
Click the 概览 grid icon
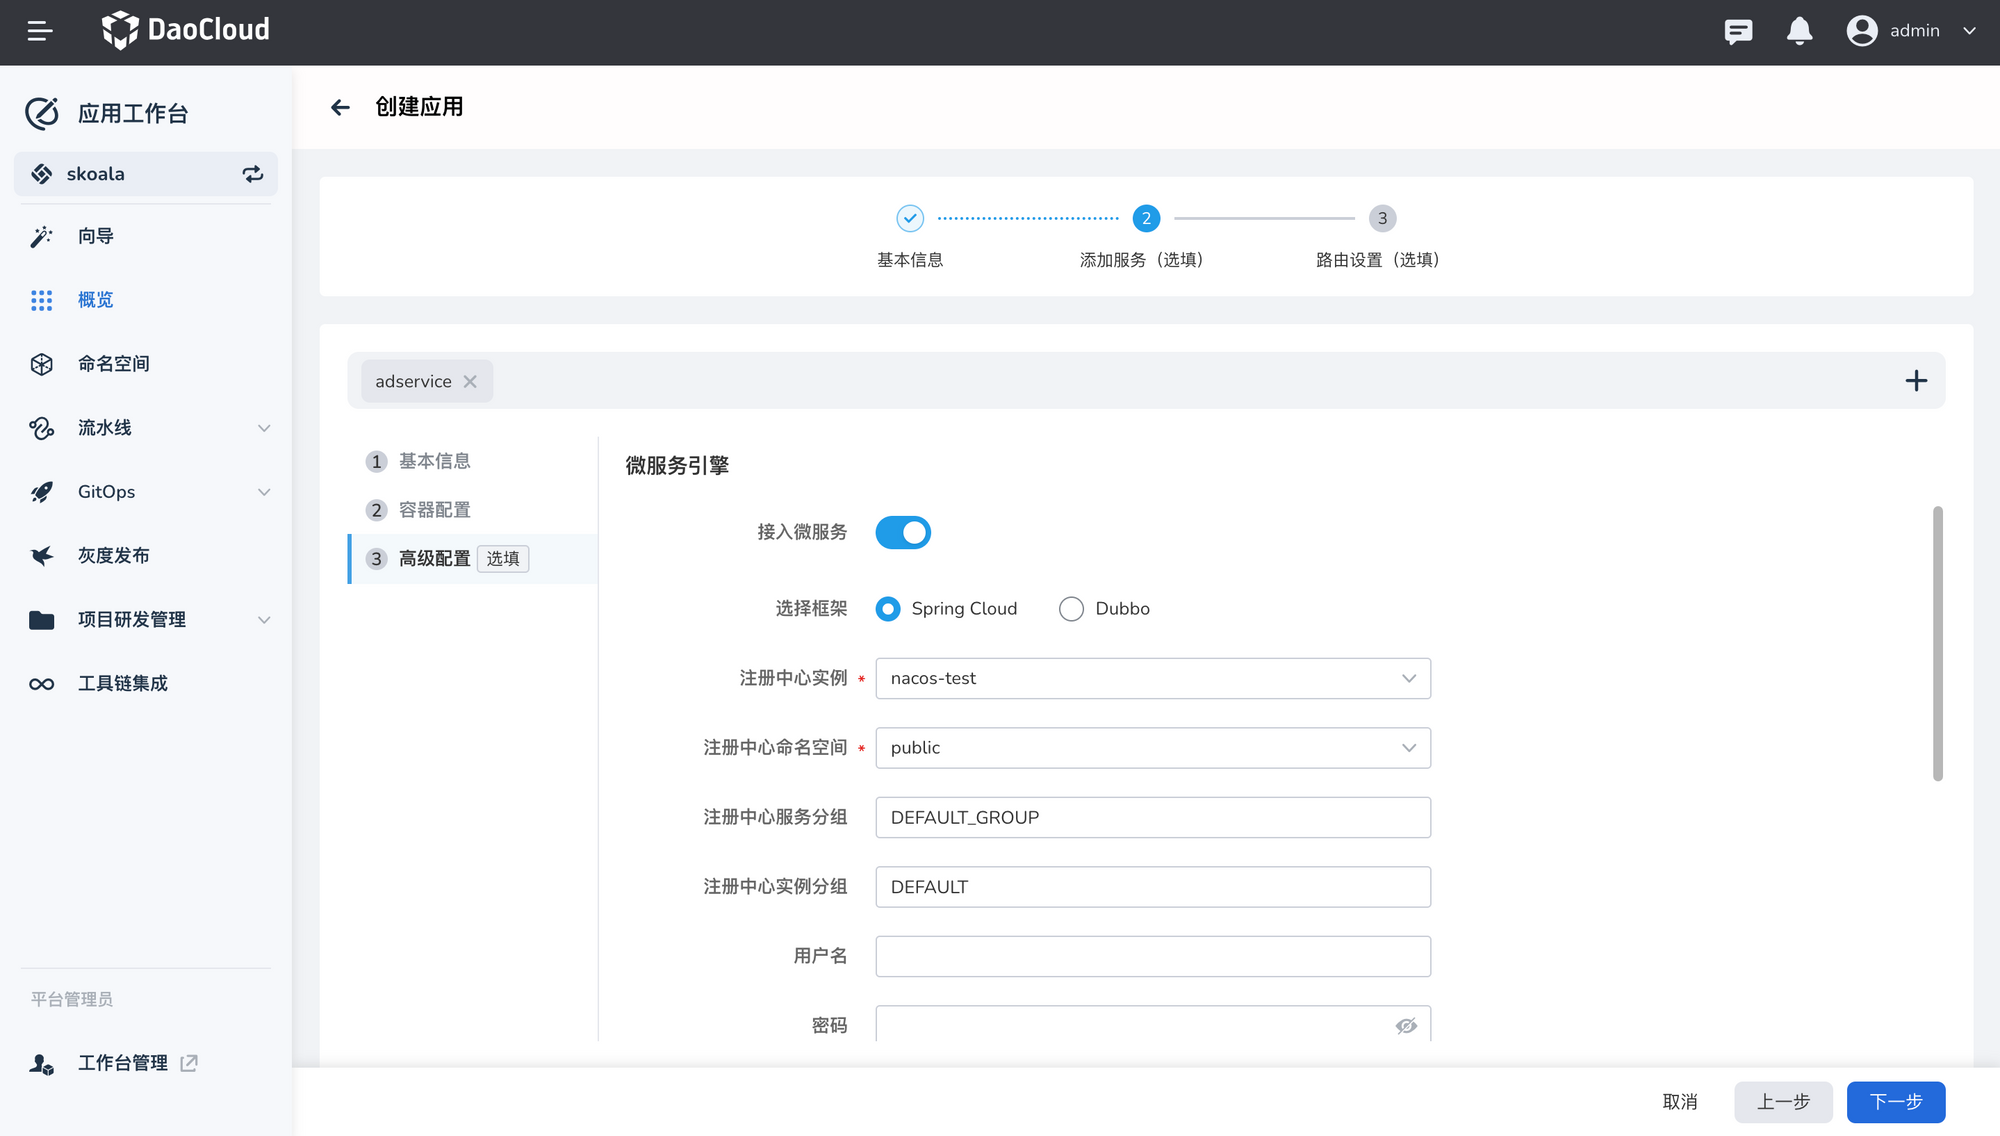pos(41,300)
